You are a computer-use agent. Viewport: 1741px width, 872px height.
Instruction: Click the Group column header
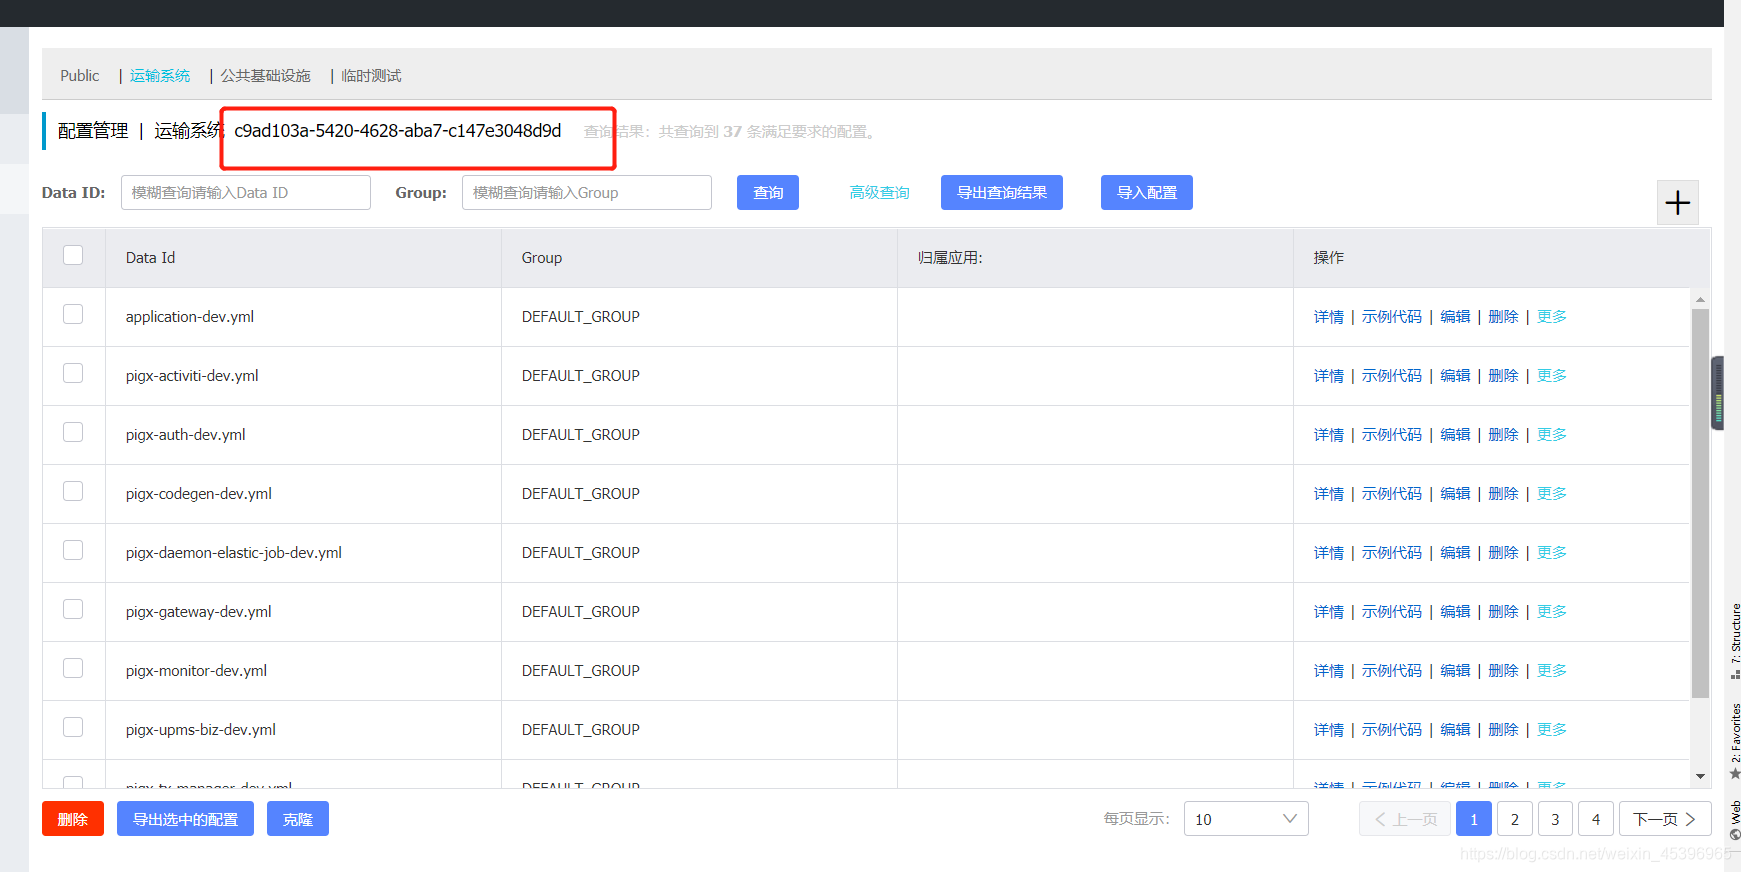pyautogui.click(x=699, y=258)
